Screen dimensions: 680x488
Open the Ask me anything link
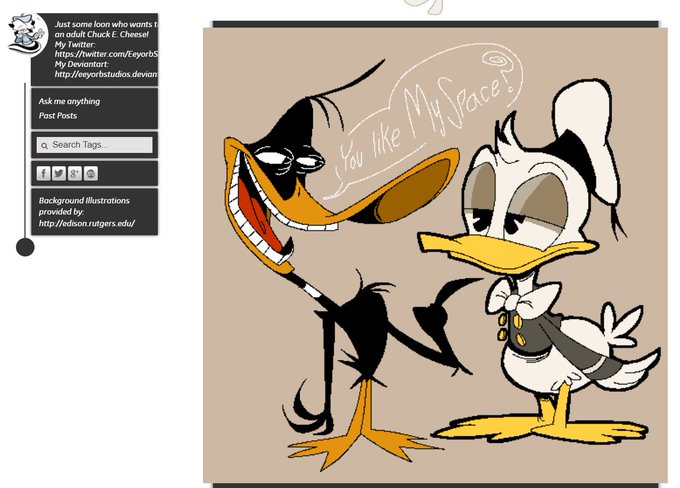click(69, 101)
